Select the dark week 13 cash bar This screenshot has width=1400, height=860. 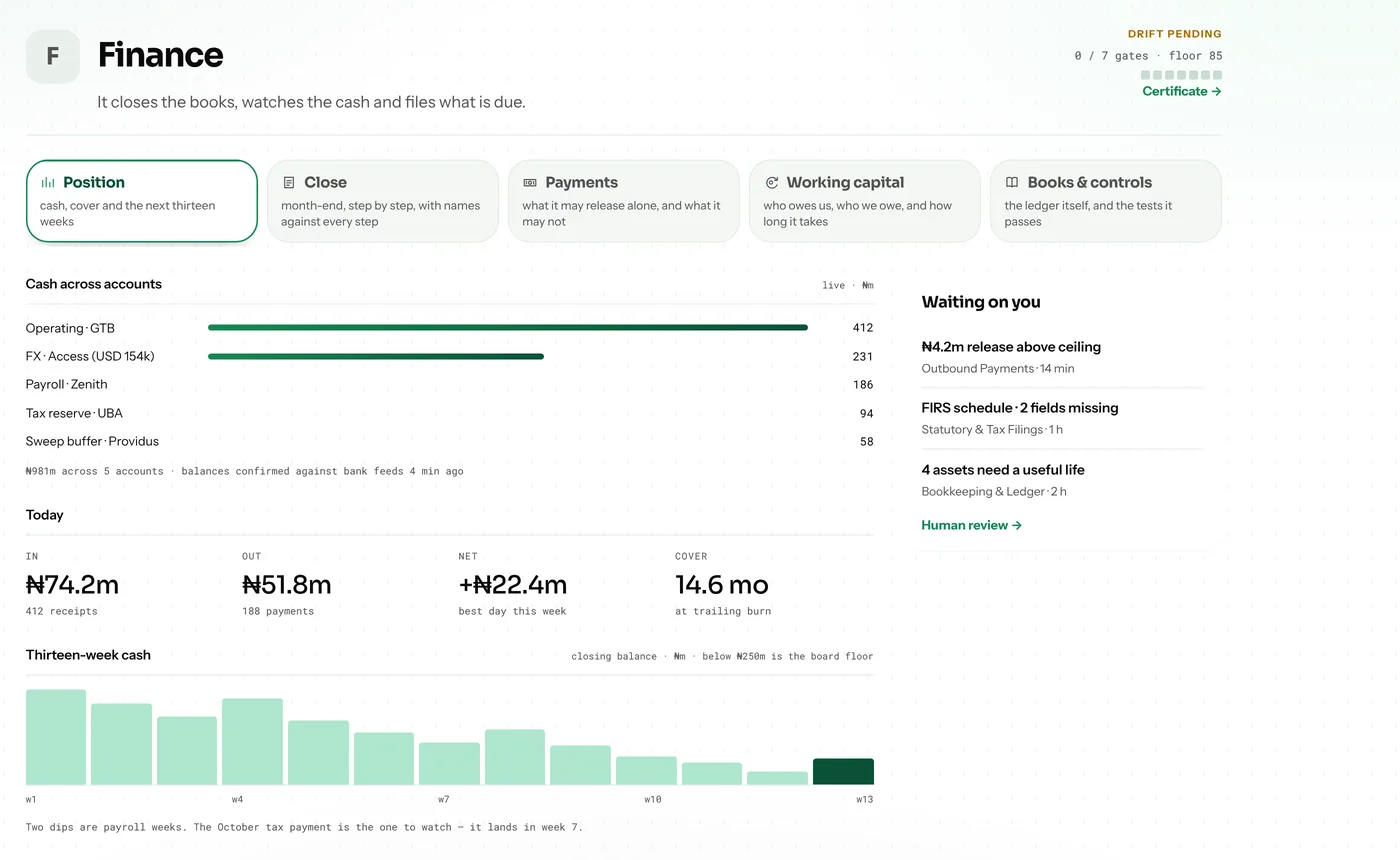tap(843, 772)
